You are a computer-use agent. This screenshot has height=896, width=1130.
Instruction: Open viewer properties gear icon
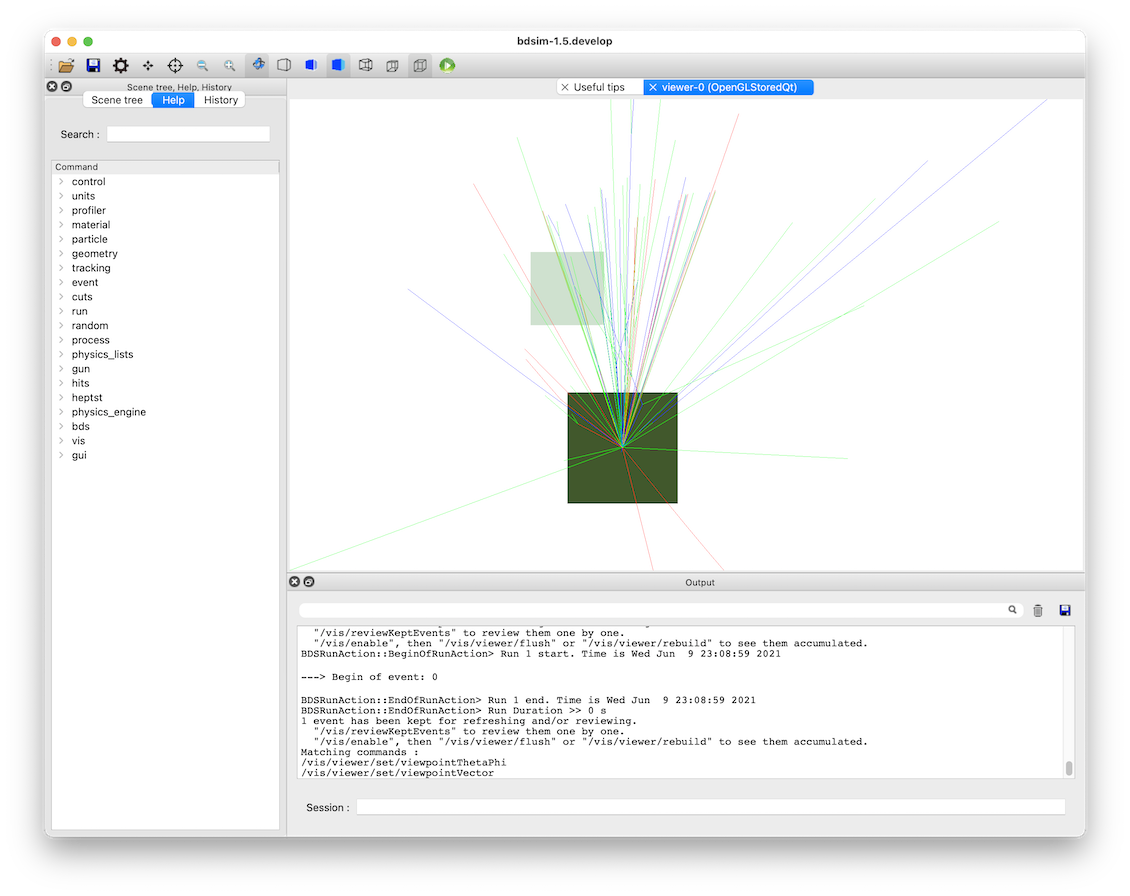pyautogui.click(x=120, y=66)
